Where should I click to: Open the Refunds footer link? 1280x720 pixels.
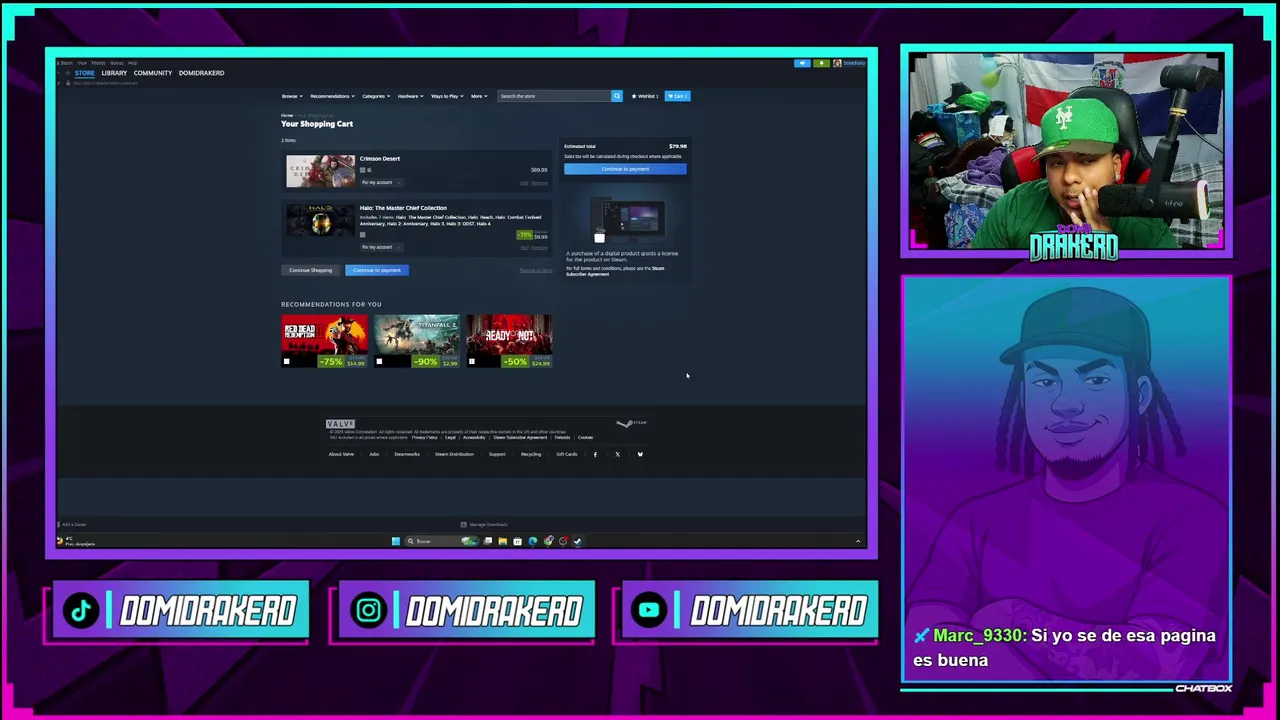563,437
